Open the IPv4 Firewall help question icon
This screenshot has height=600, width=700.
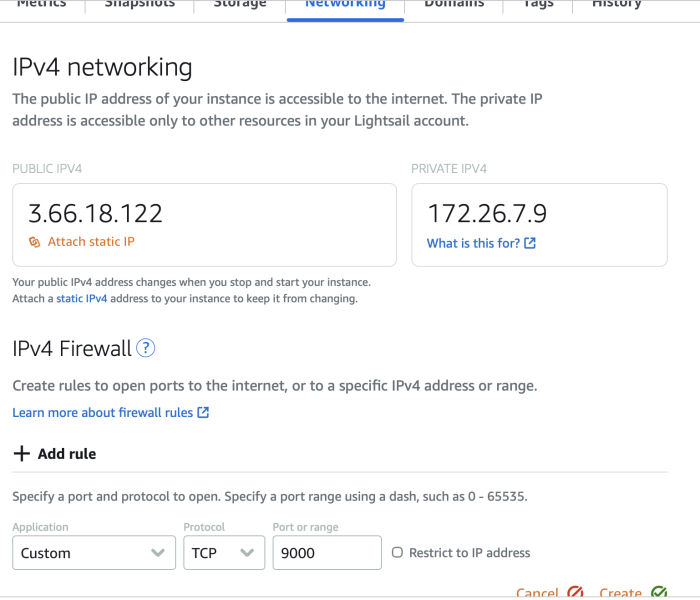click(146, 348)
